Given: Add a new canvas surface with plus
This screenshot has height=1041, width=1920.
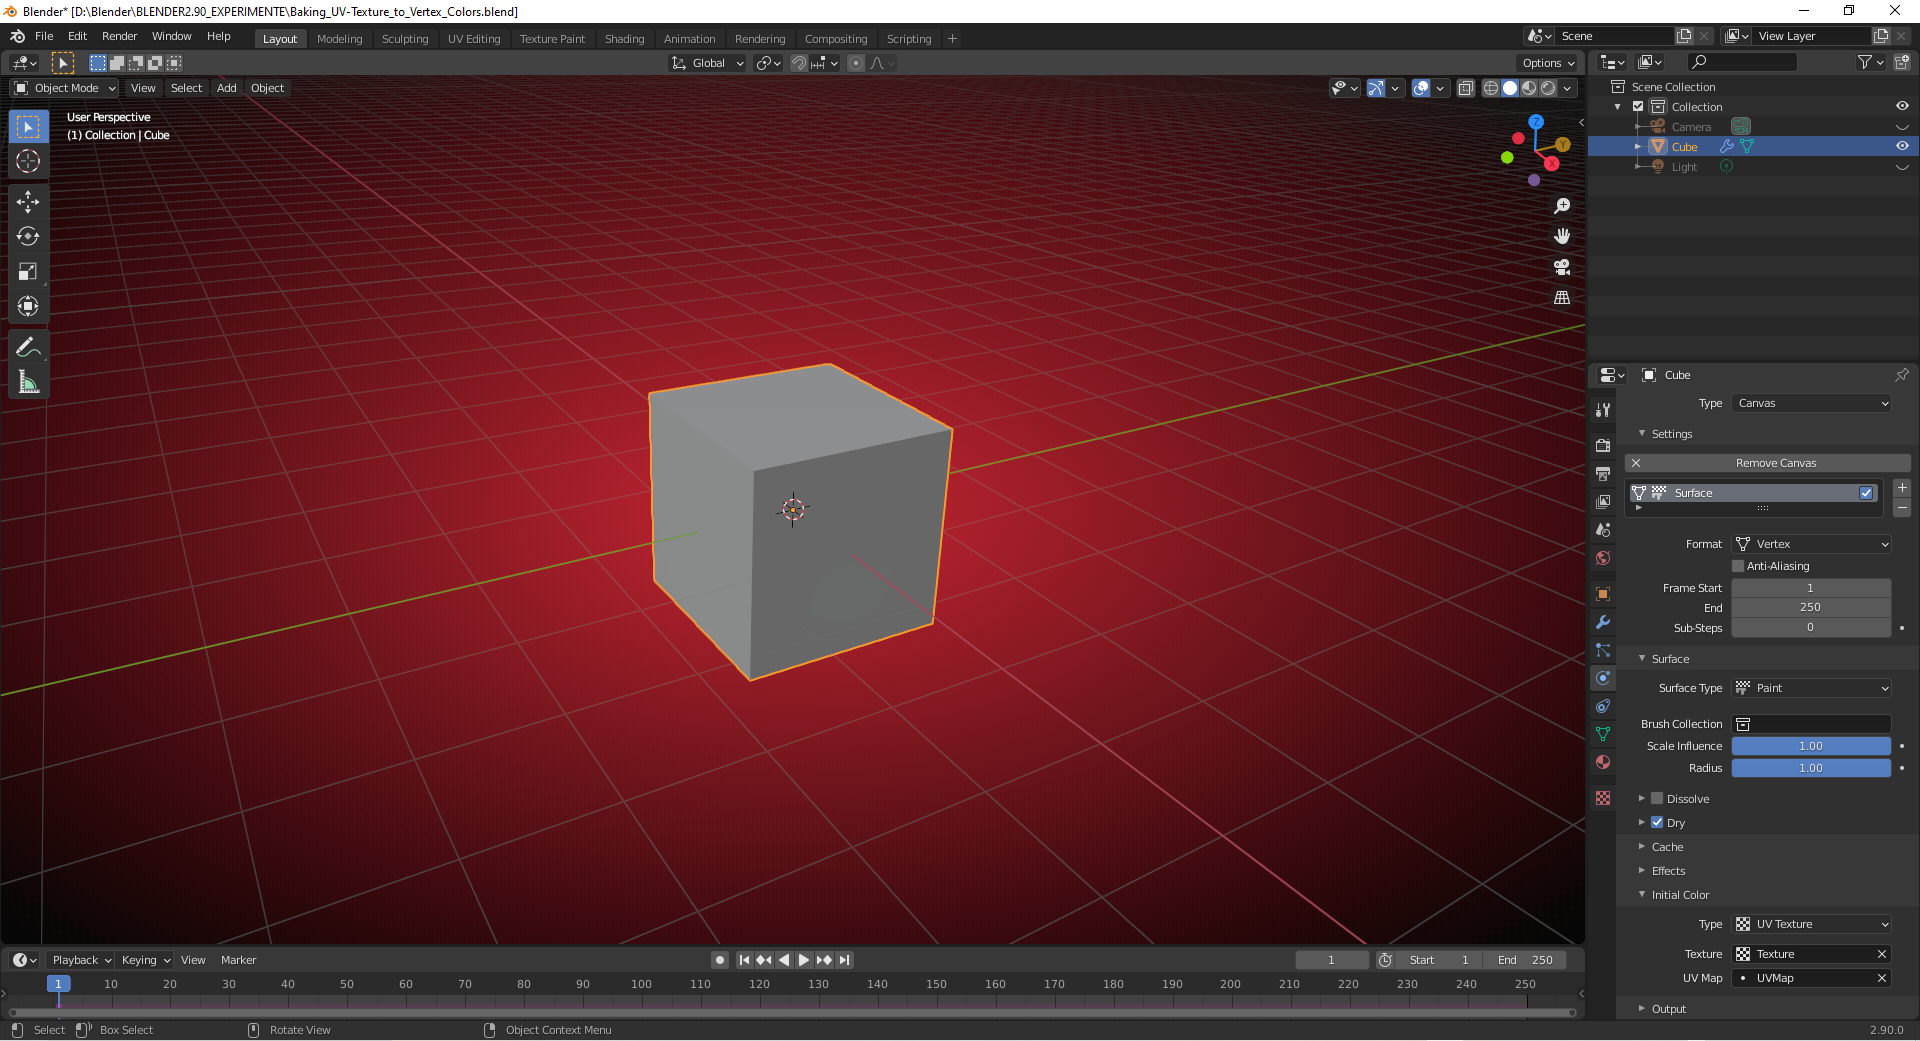Looking at the screenshot, I should point(1902,488).
